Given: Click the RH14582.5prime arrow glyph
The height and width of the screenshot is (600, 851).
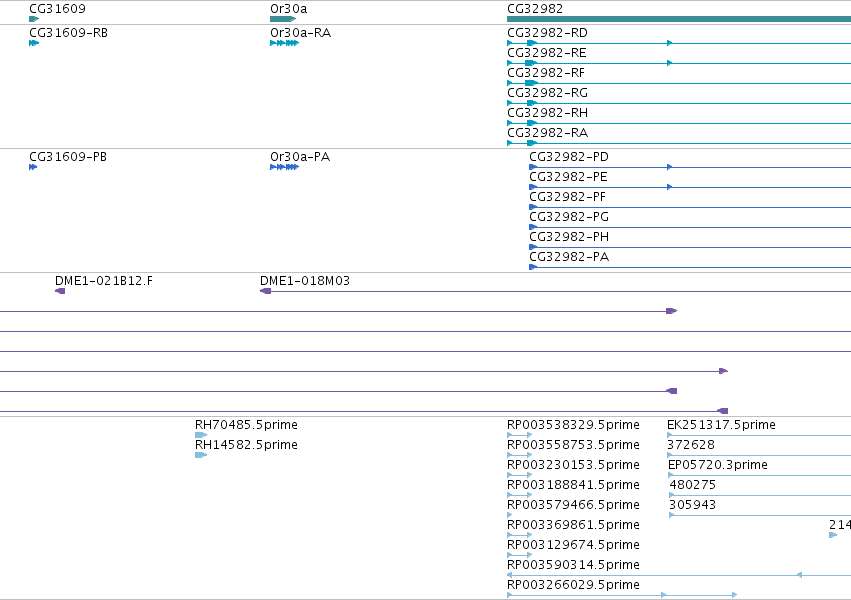Looking at the screenshot, I should coord(201,455).
